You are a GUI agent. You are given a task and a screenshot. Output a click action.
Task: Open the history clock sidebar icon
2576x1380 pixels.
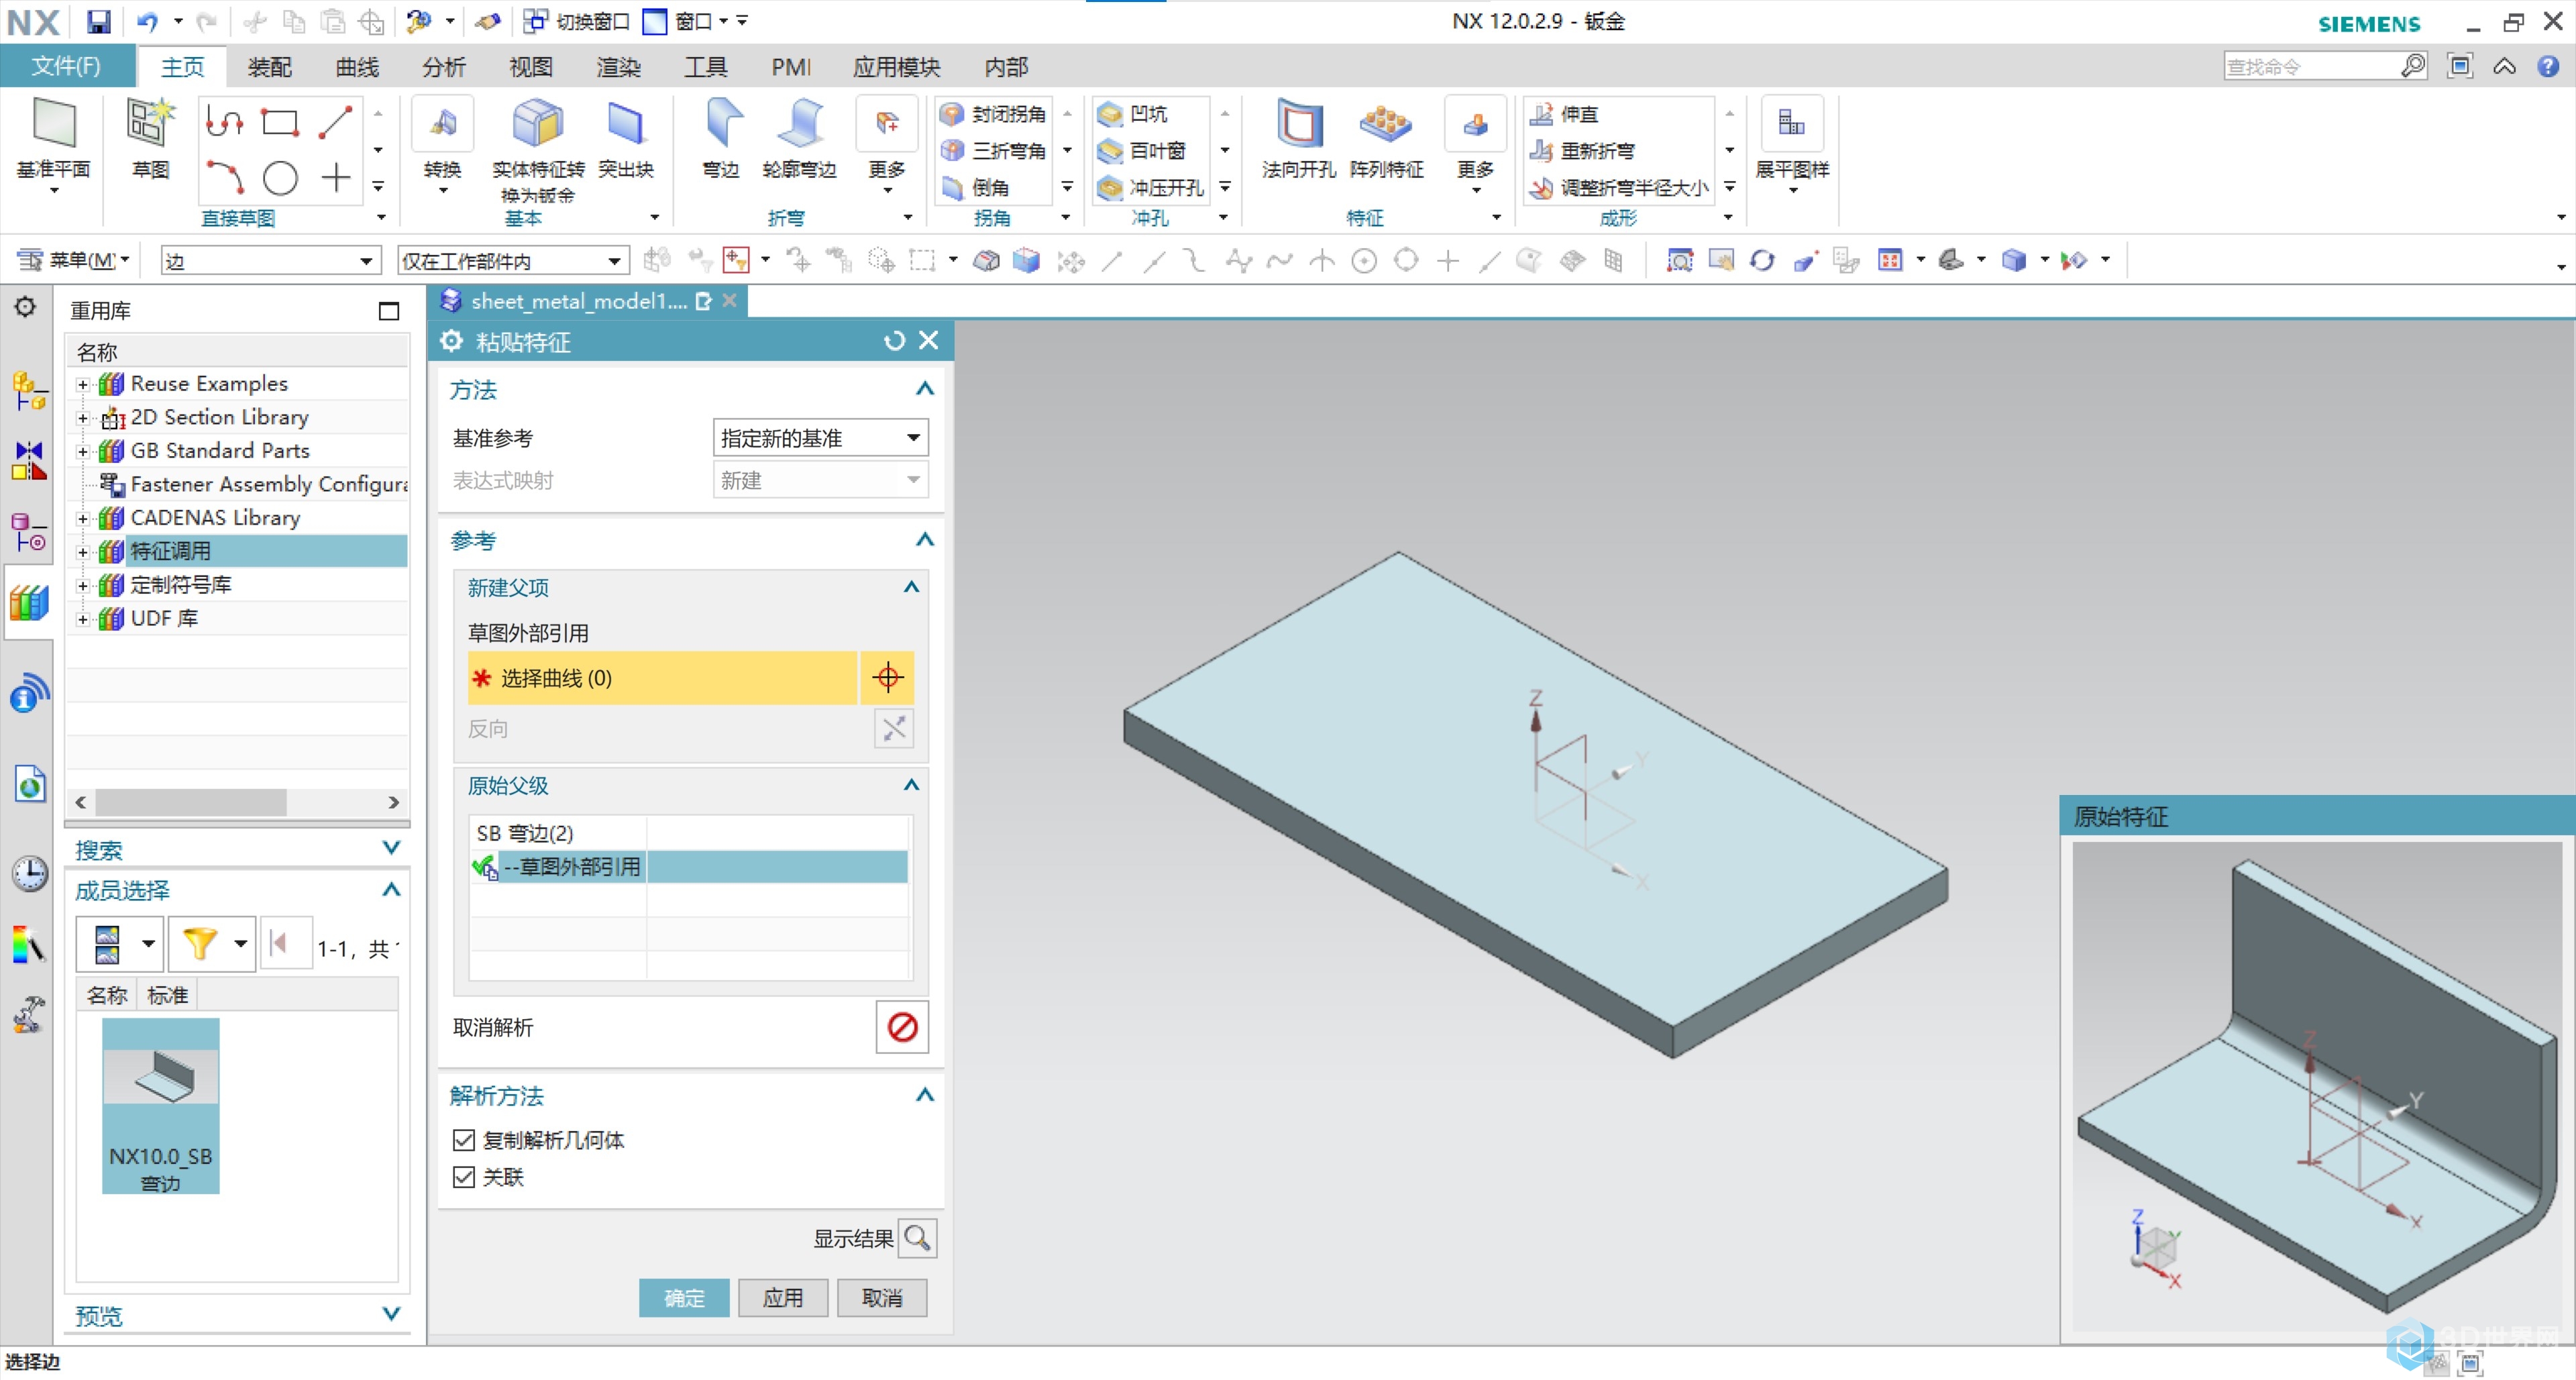pos(29,873)
